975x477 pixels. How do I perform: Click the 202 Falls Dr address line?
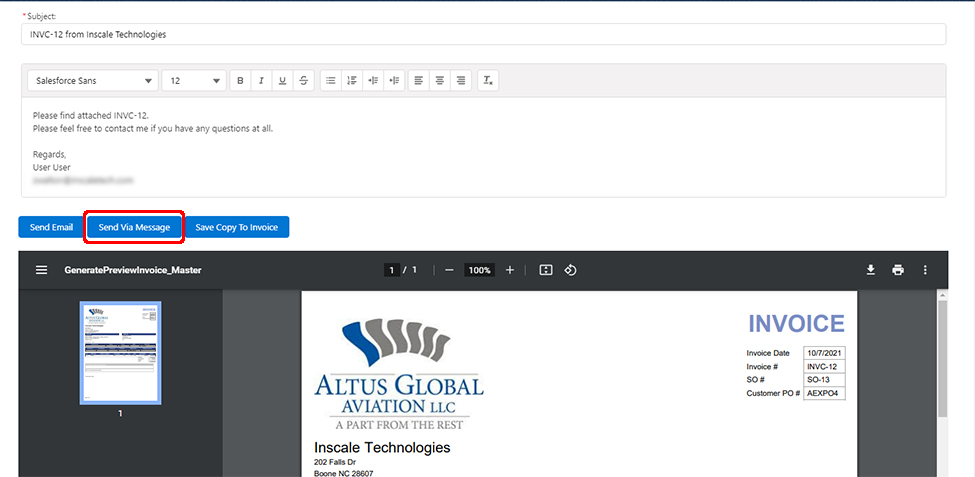(336, 463)
